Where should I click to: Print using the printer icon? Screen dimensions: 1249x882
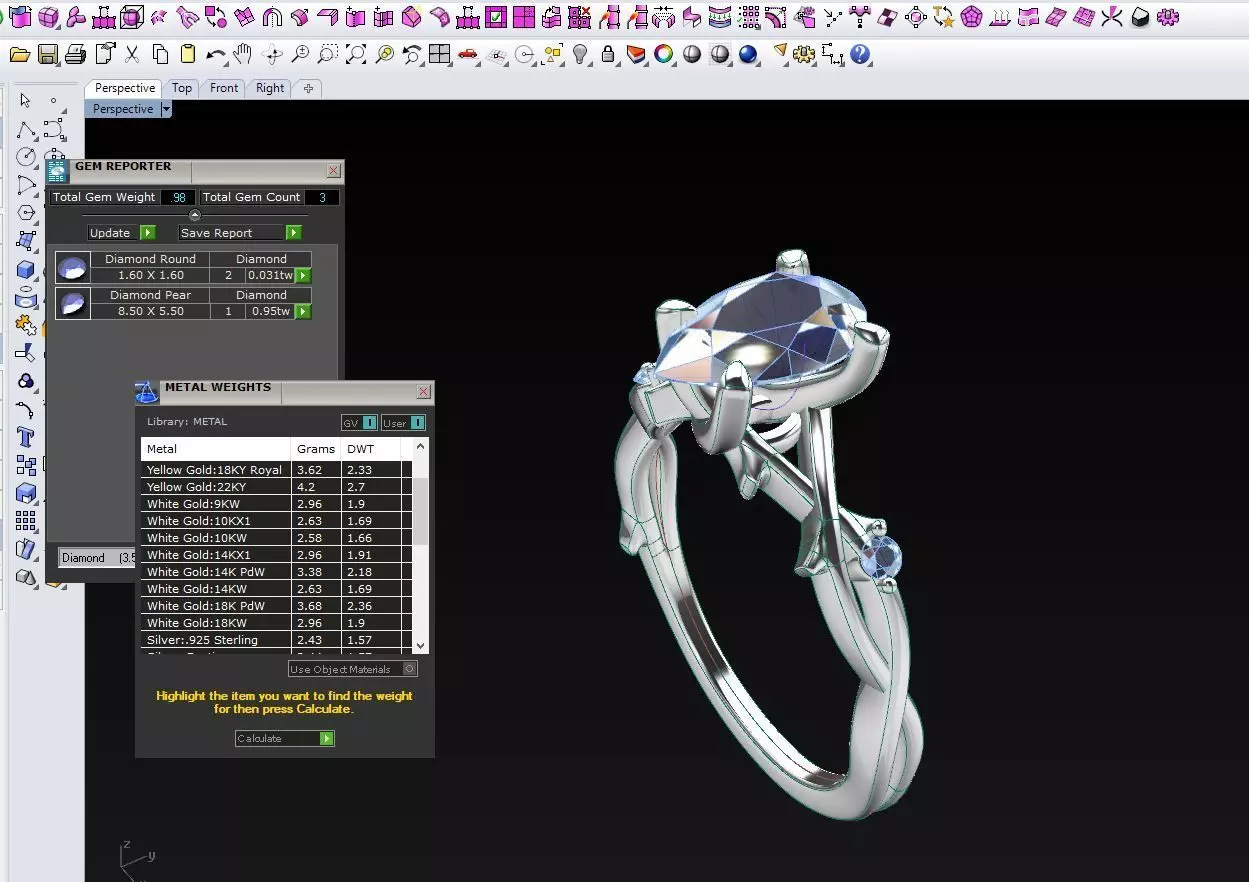(77, 55)
